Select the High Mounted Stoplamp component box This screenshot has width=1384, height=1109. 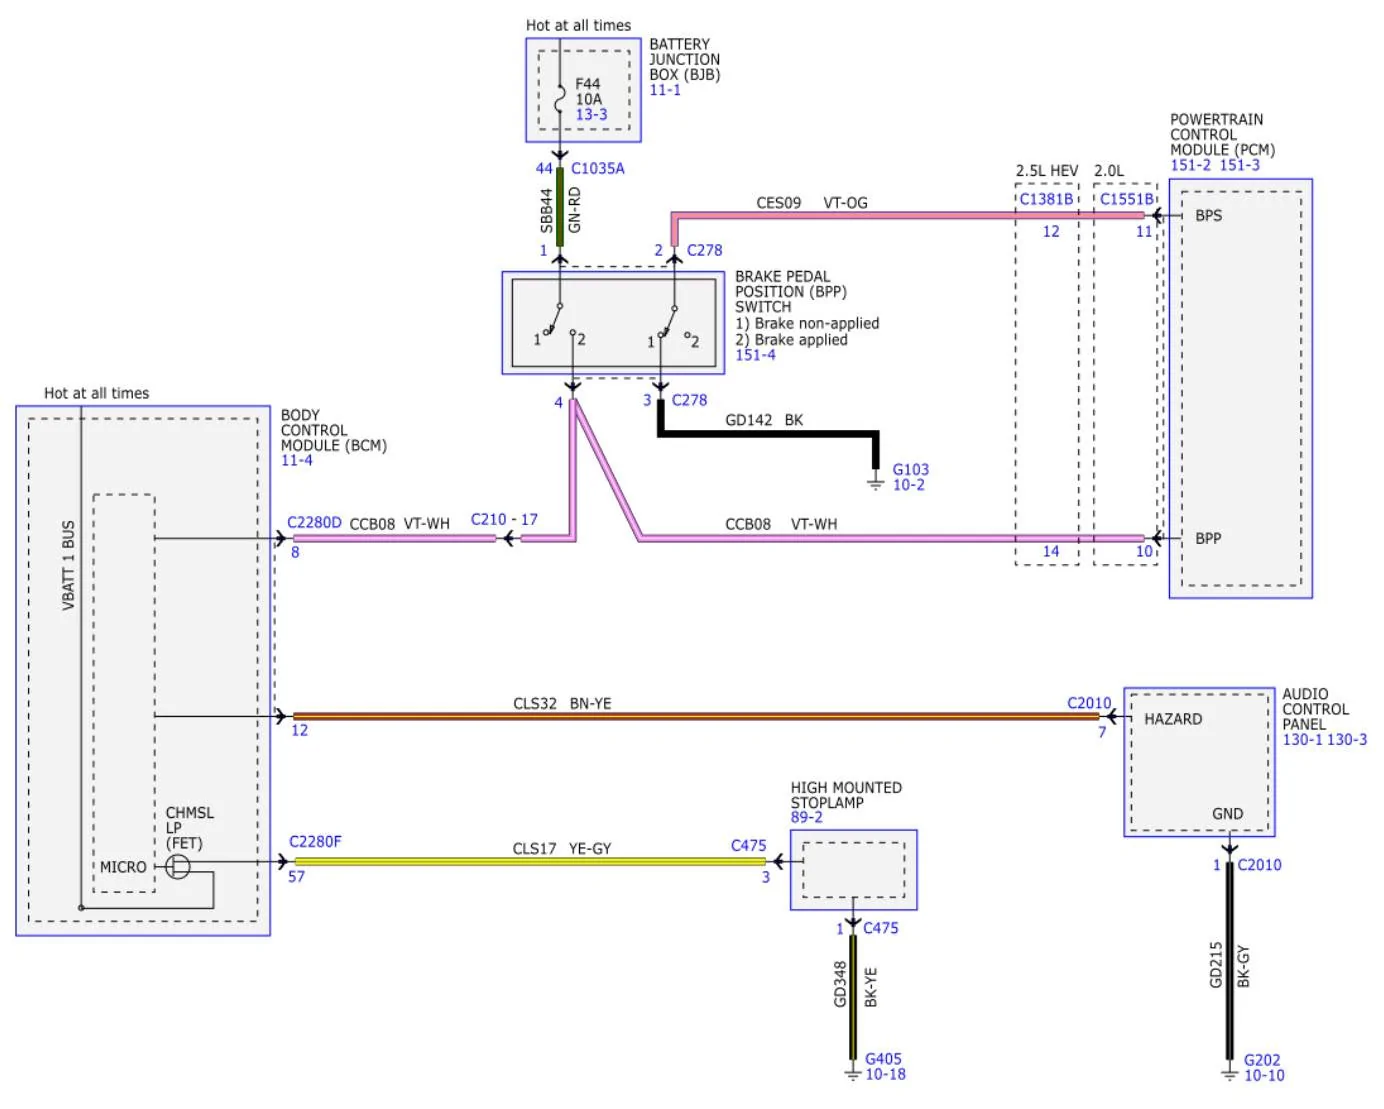tap(853, 870)
